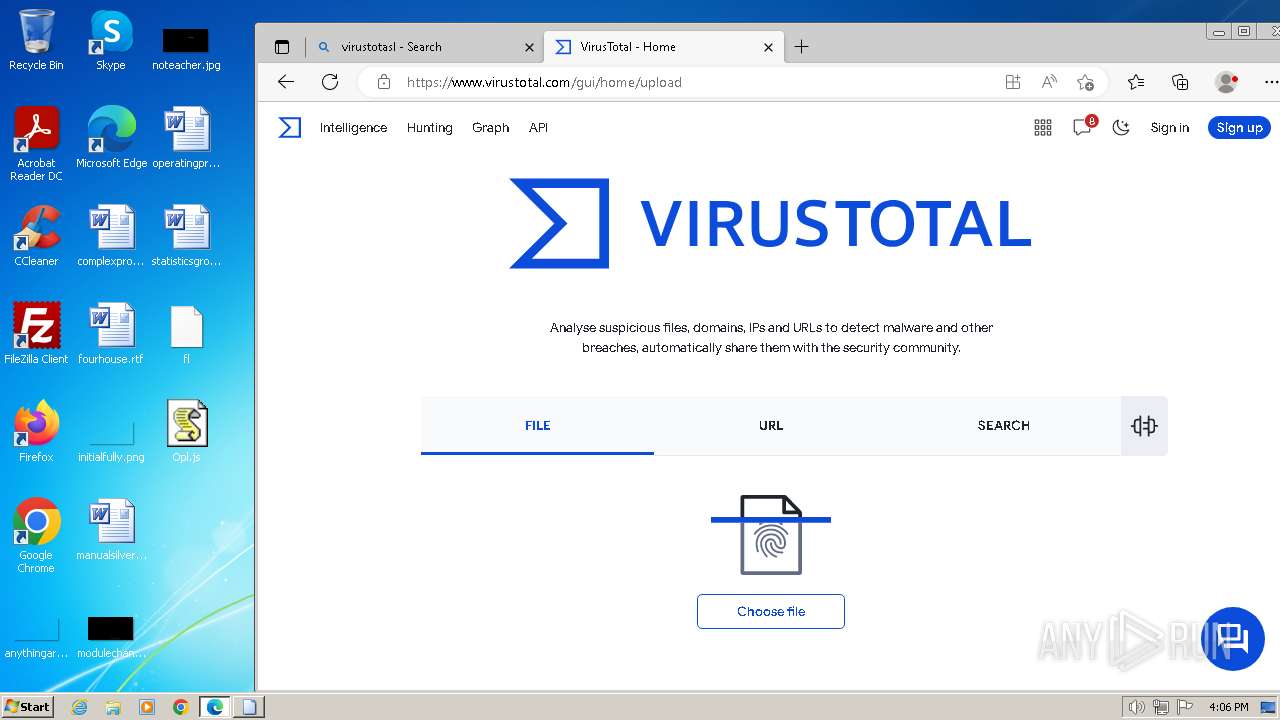
Task: Click the file hash compare icon beside SEARCH
Action: (x=1144, y=426)
